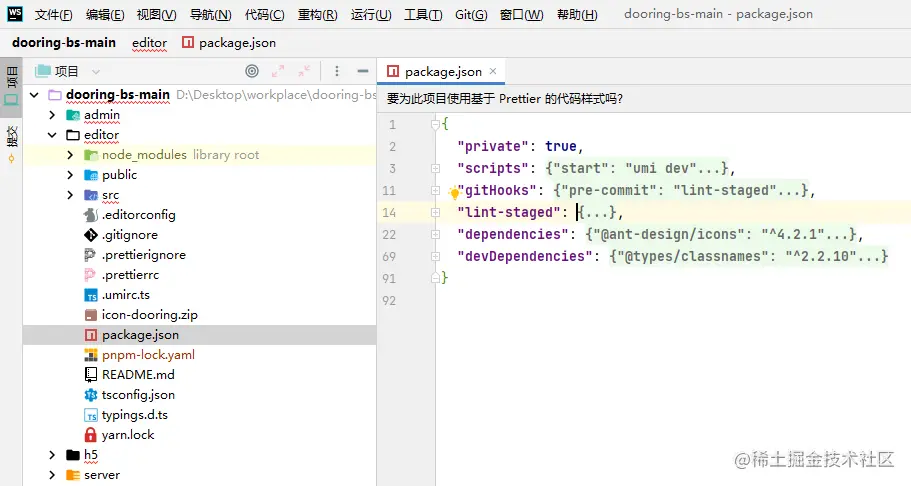This screenshot has width=911, height=486.
Task: Select the yarn.lock file
Action: pyautogui.click(x=119, y=435)
